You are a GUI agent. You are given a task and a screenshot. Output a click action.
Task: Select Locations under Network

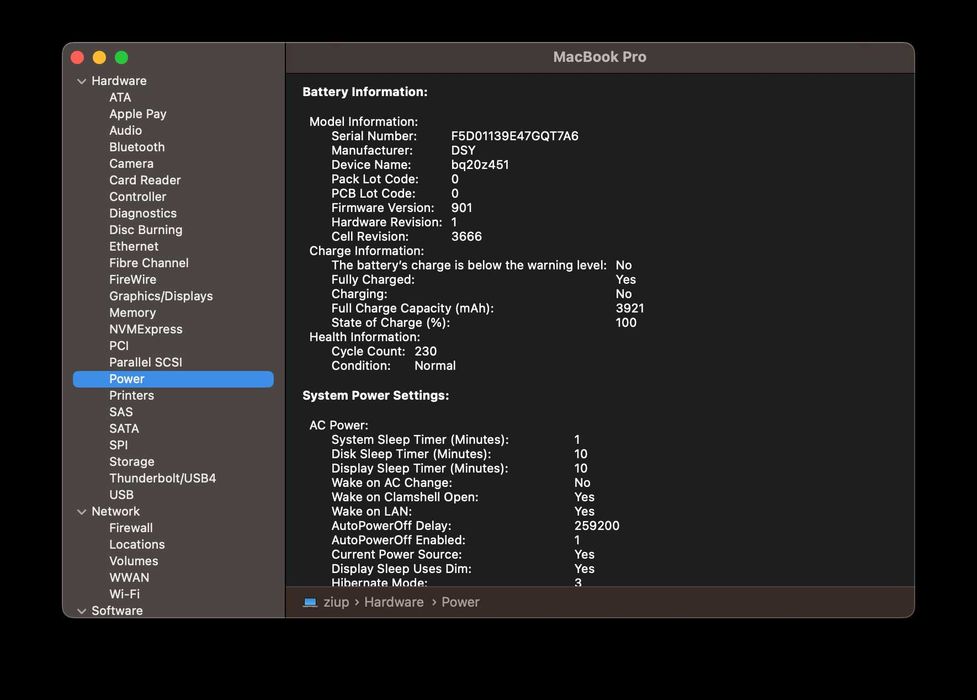point(137,544)
